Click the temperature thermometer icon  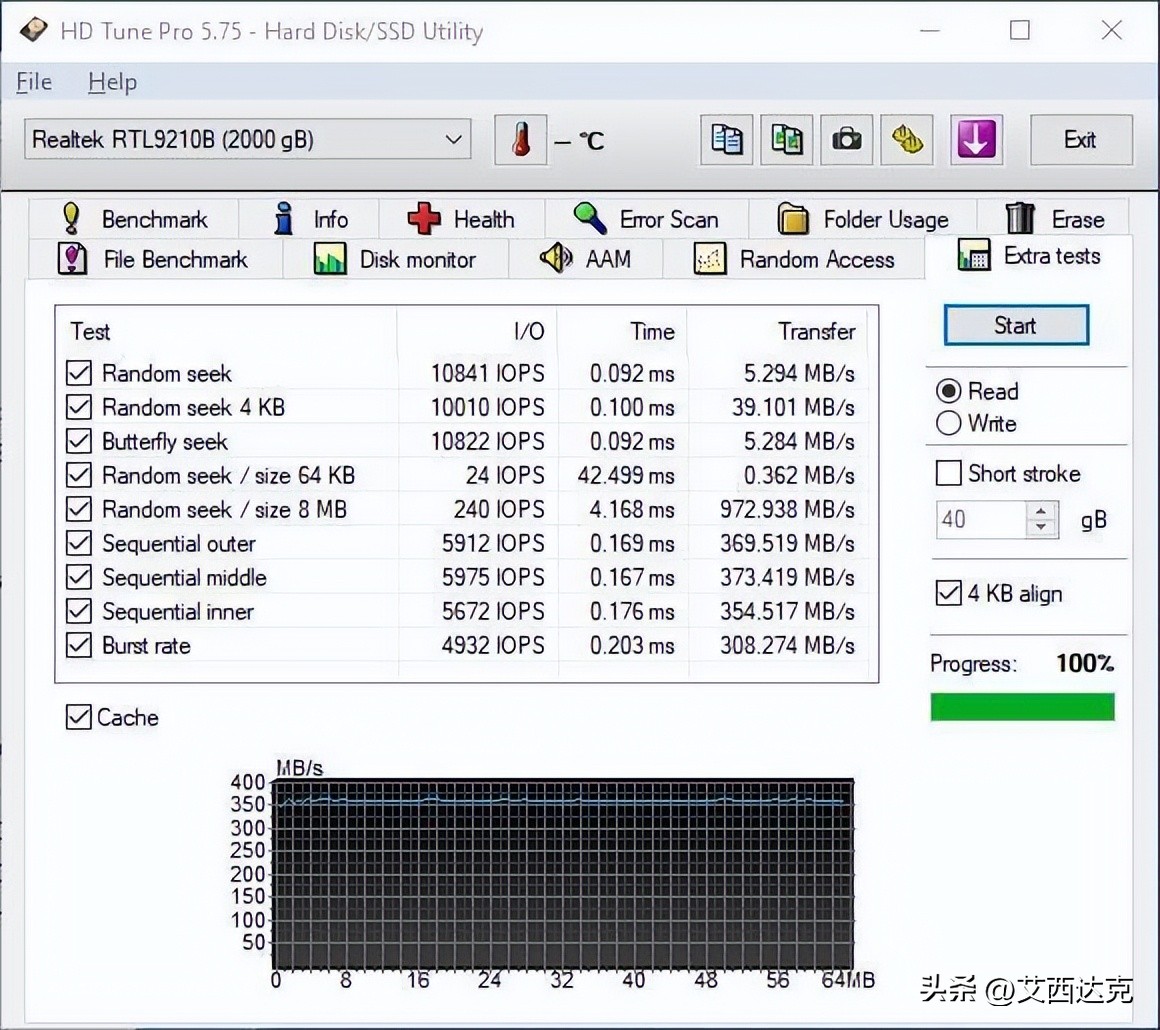point(521,140)
